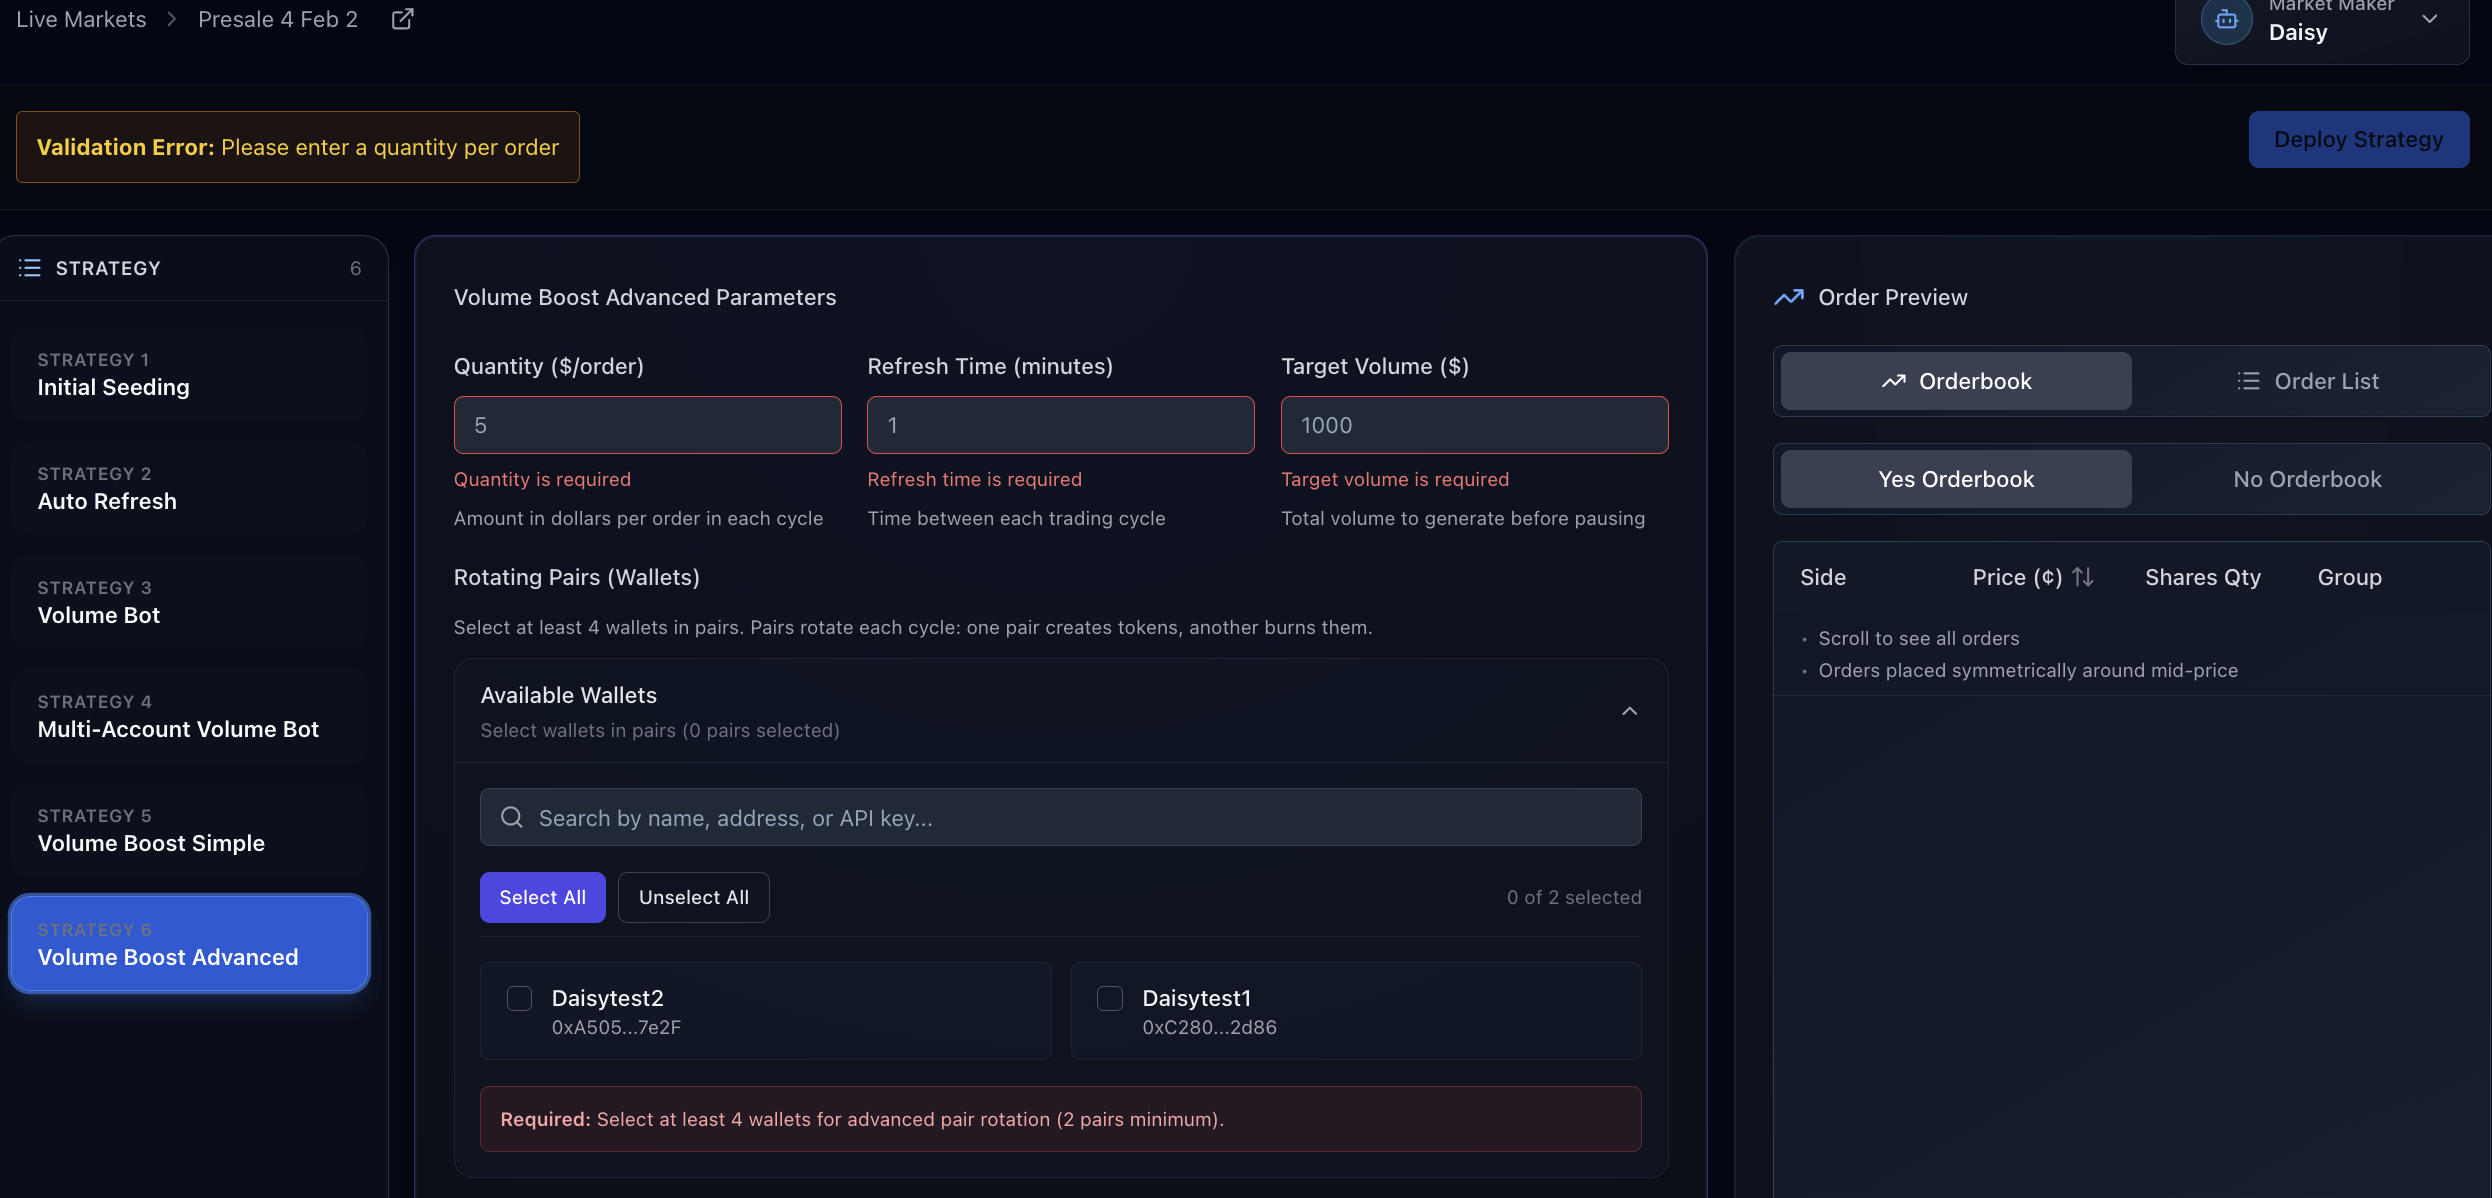Viewport: 2492px width, 1198px height.
Task: Collapse the Available Wallets section chevron
Action: point(1629,711)
